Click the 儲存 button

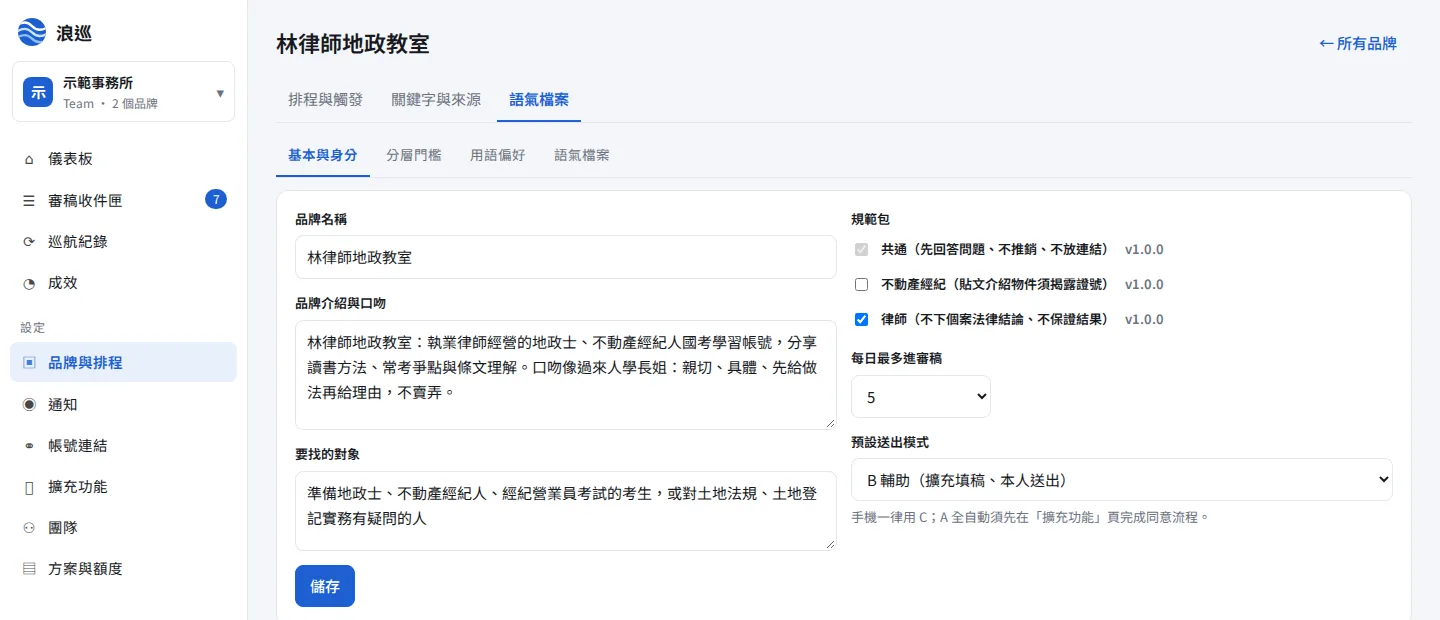pyautogui.click(x=325, y=586)
